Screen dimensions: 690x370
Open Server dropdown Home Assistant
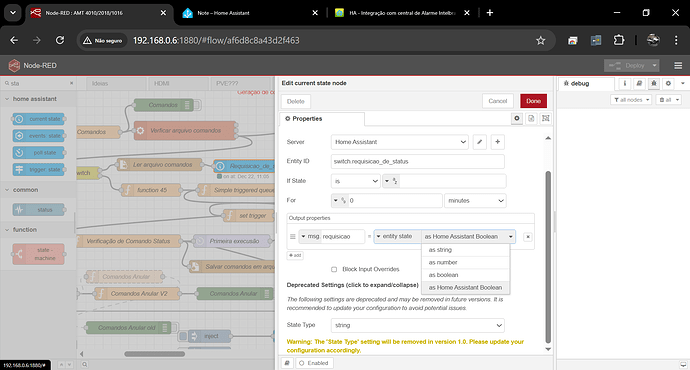coord(400,142)
